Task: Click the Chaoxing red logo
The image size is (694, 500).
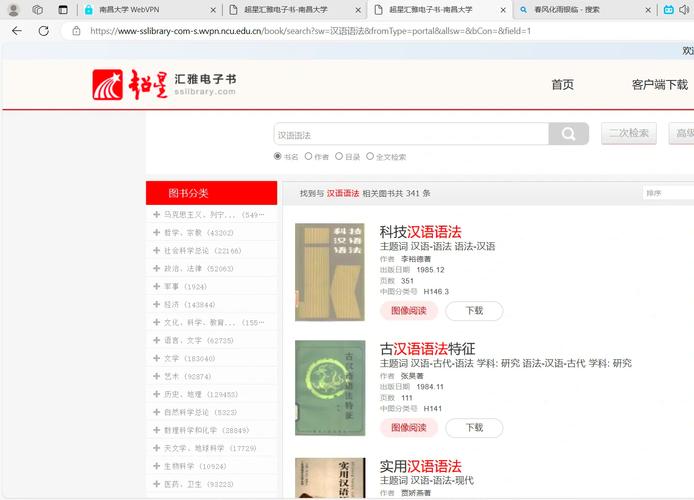Action: pos(108,84)
